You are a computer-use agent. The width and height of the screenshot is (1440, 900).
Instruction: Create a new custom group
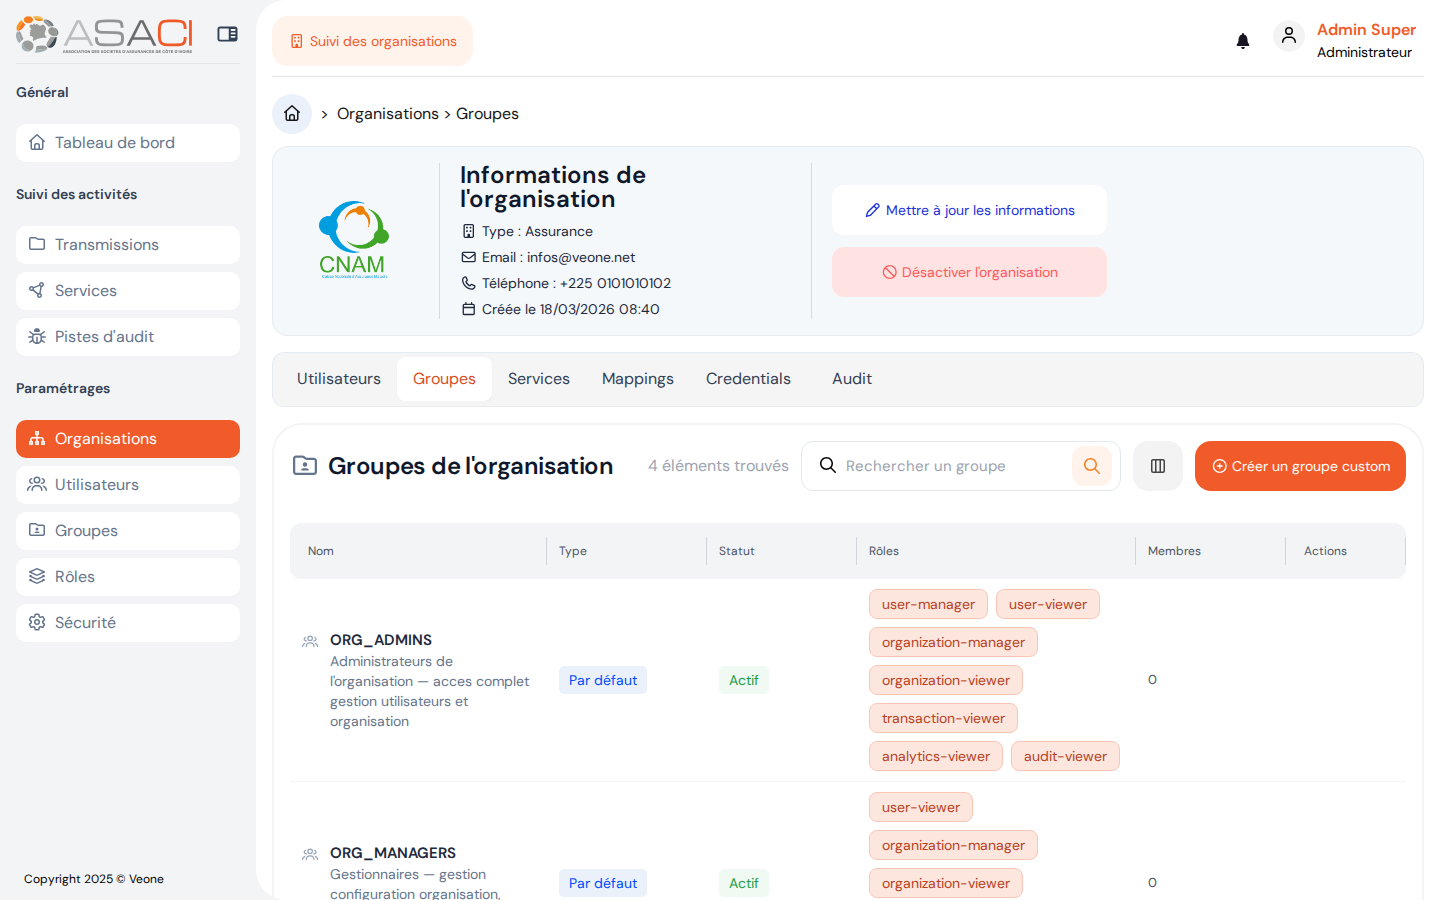pyautogui.click(x=1300, y=466)
